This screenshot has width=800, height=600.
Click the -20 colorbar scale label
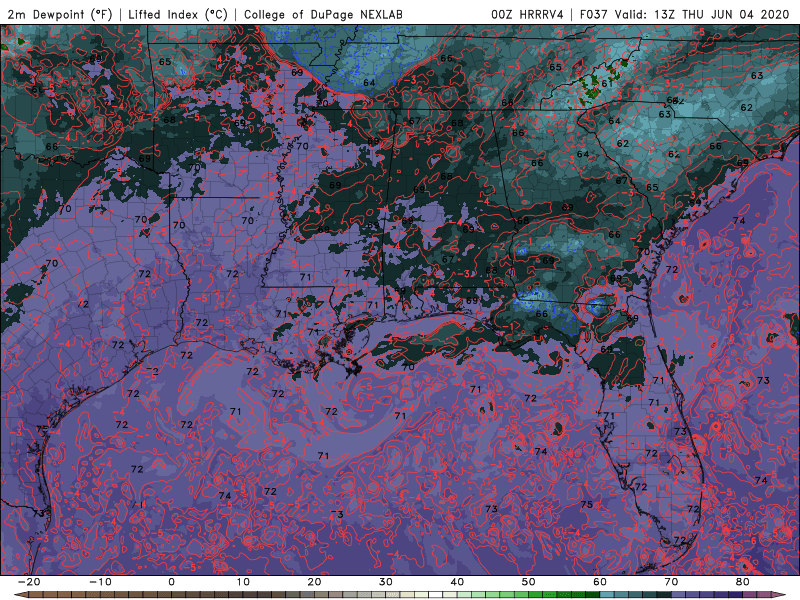29,582
